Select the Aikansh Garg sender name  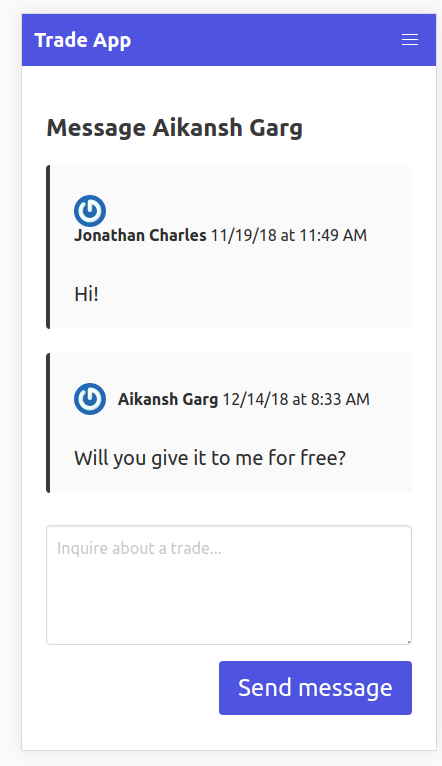coord(168,399)
